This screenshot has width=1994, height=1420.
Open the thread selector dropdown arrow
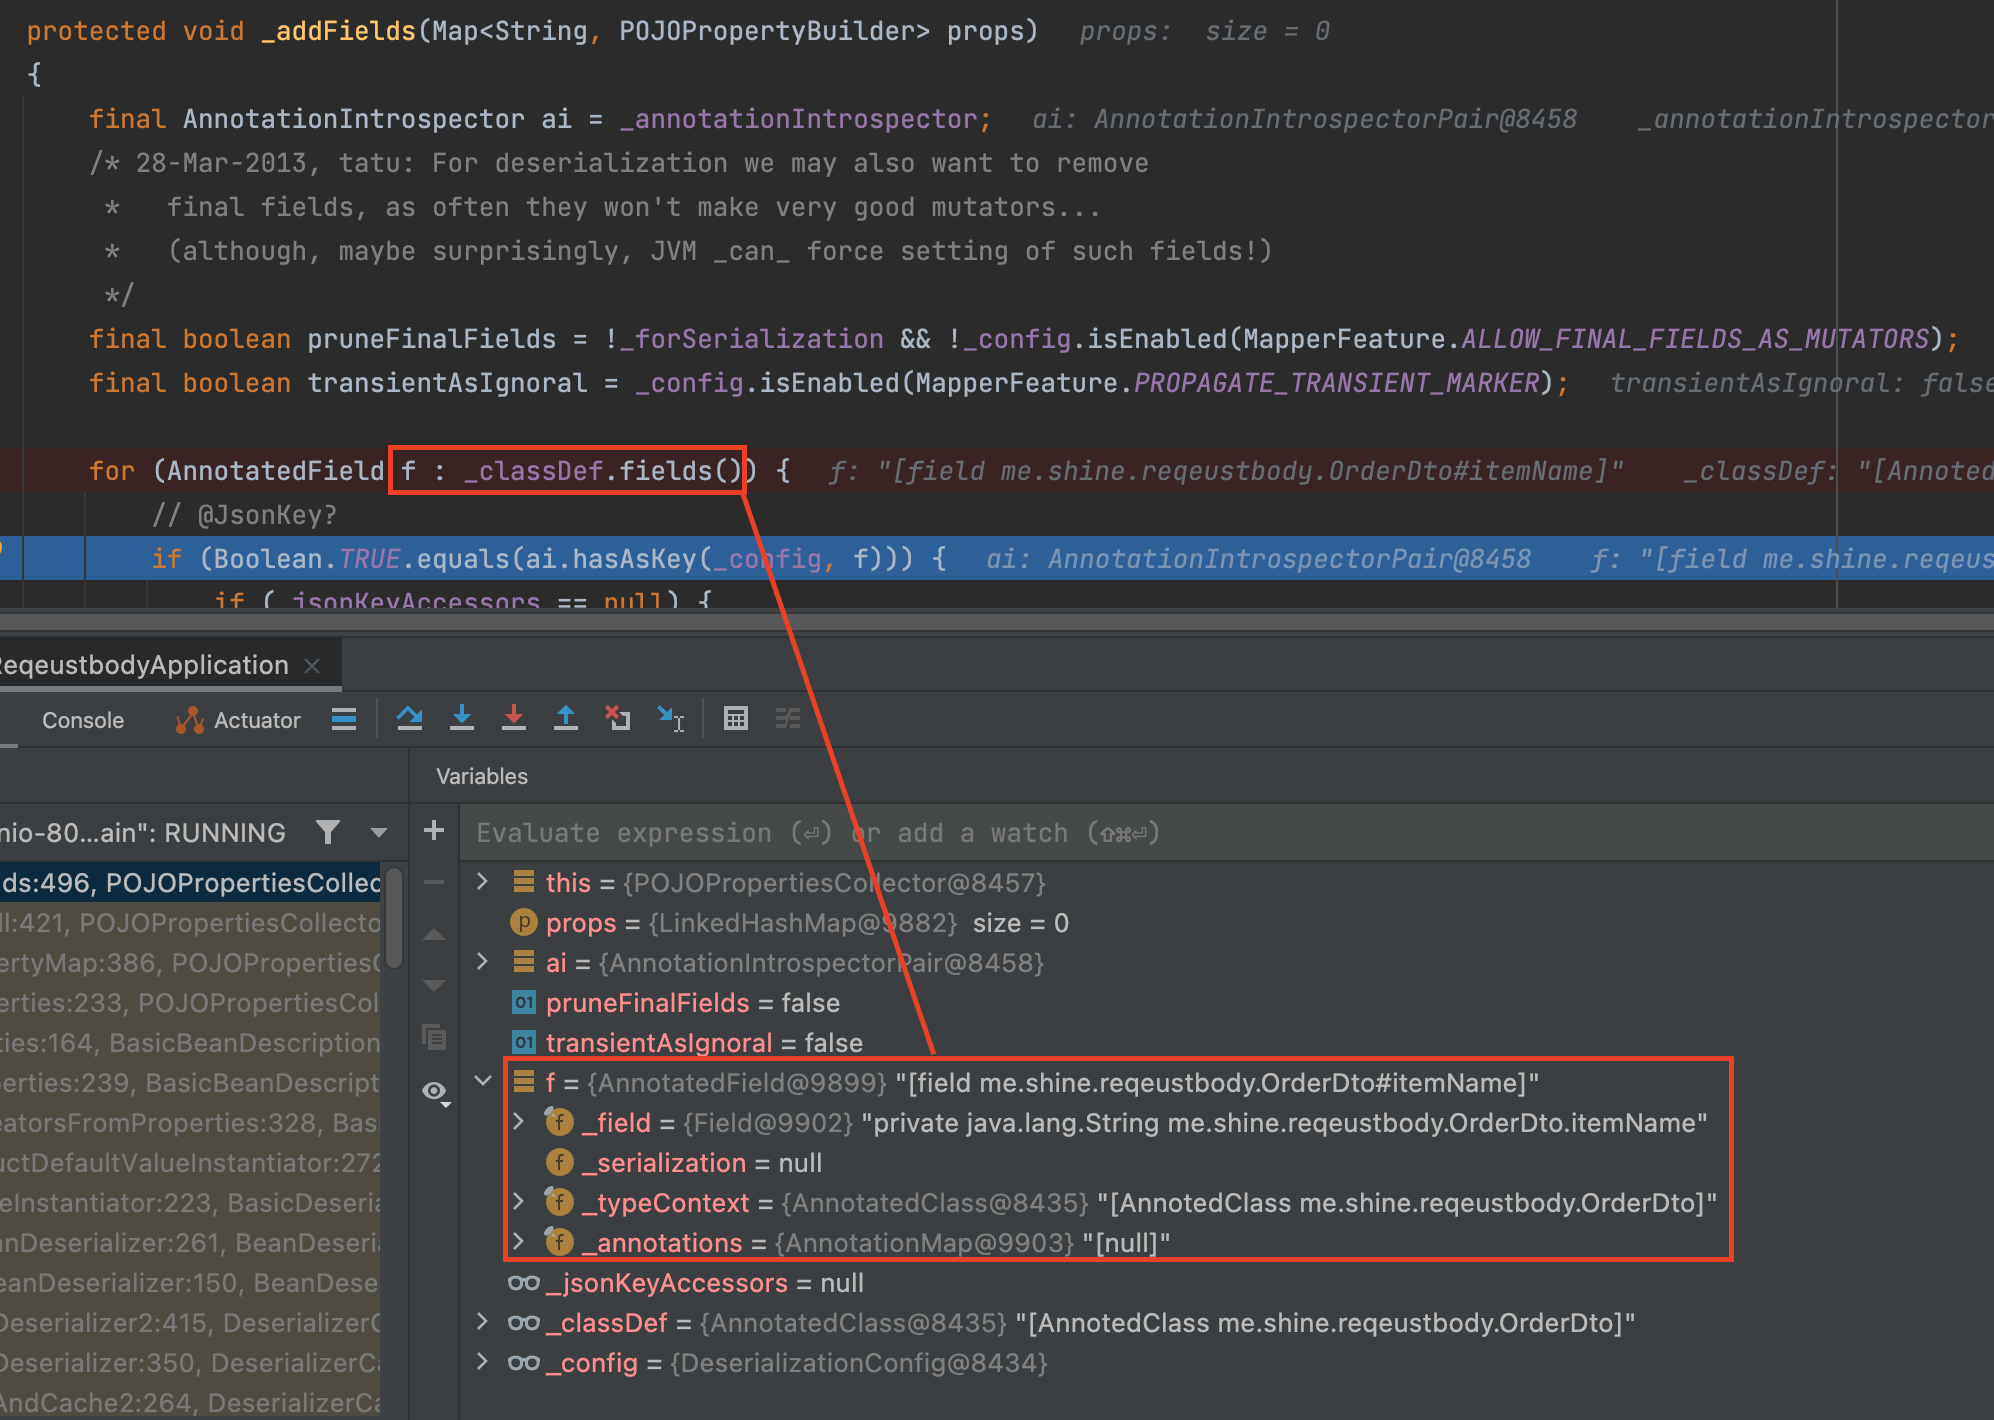click(x=378, y=832)
